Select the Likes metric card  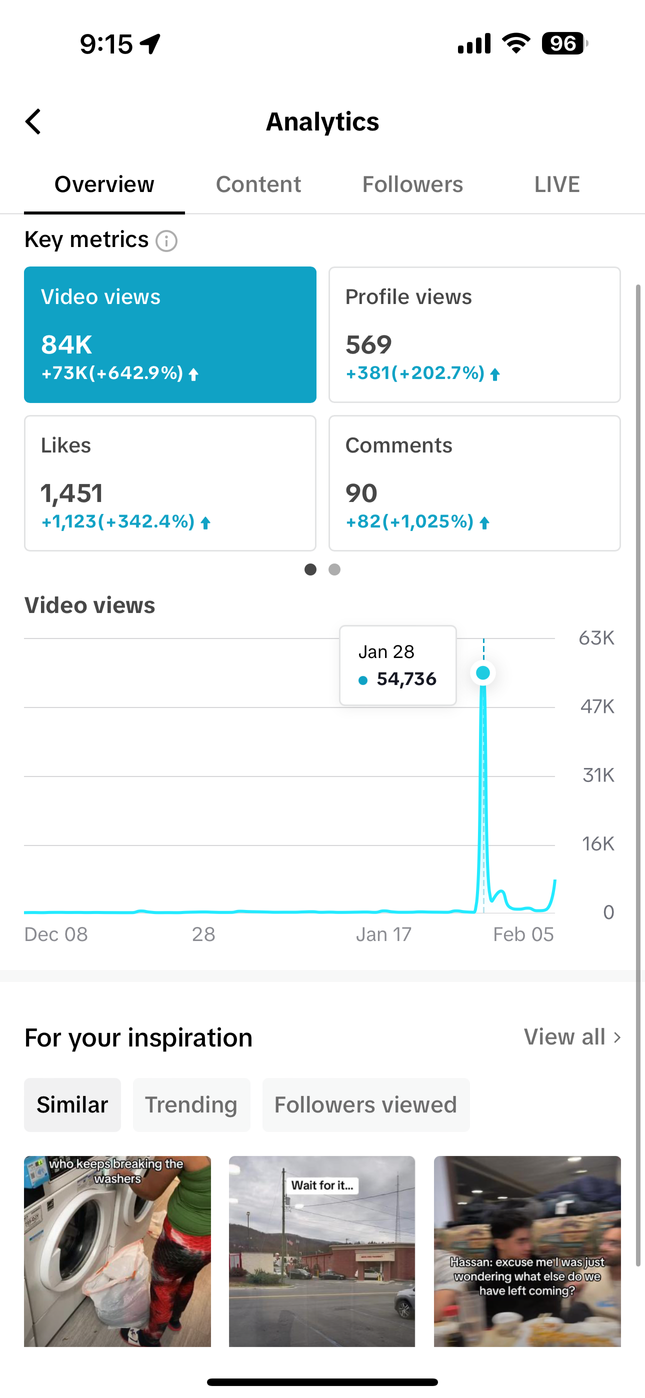click(x=170, y=483)
